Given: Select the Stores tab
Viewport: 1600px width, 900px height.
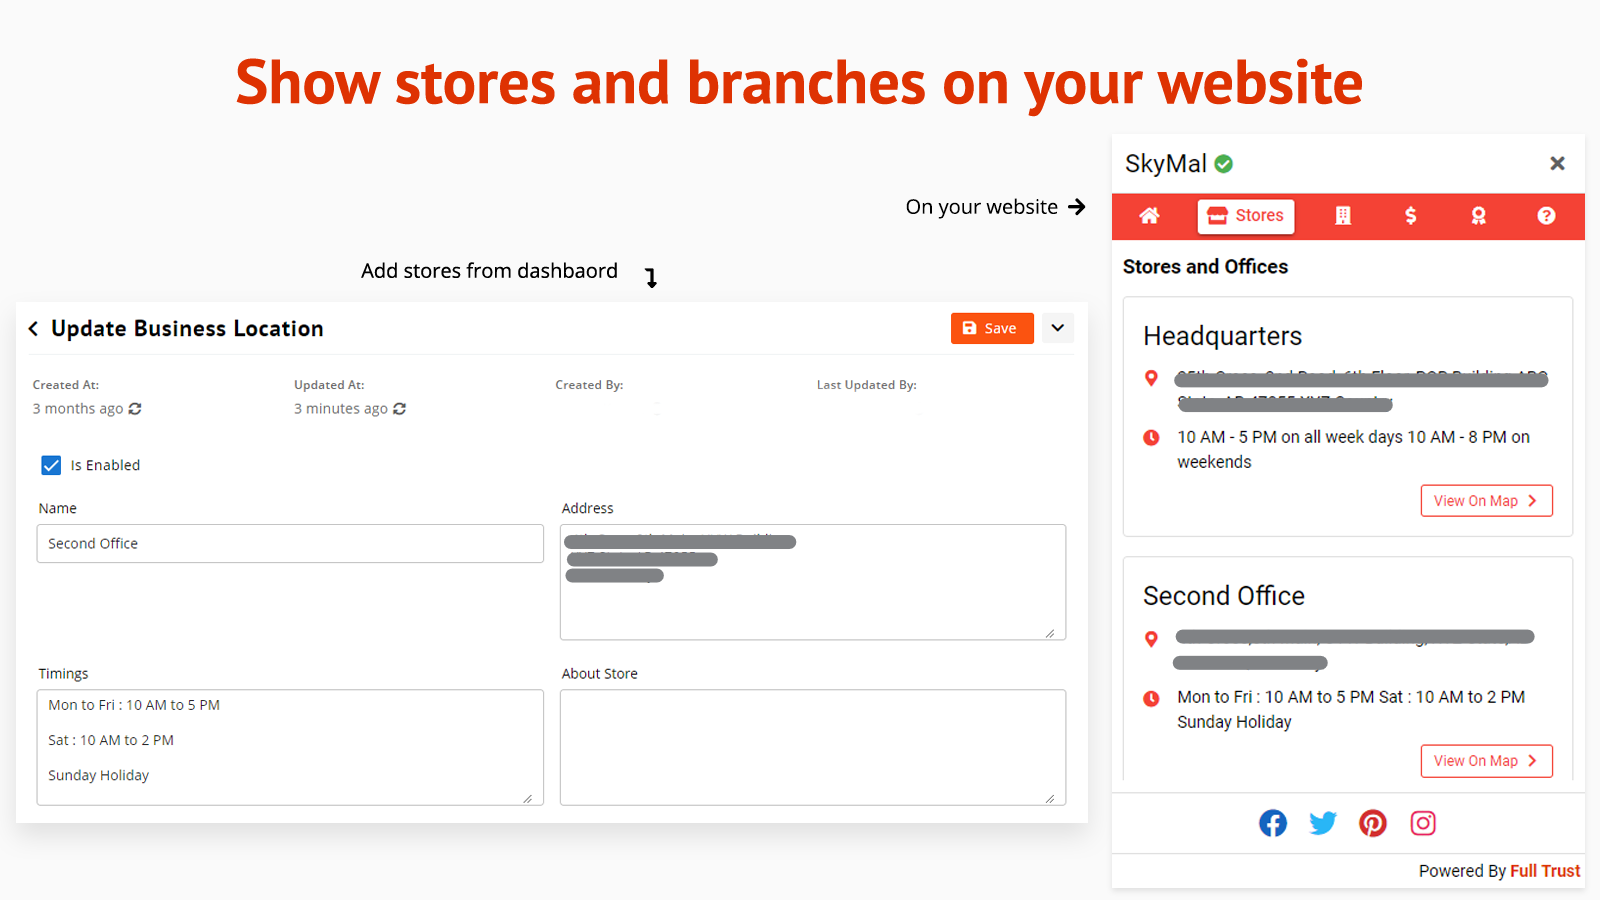Looking at the screenshot, I should (x=1246, y=216).
